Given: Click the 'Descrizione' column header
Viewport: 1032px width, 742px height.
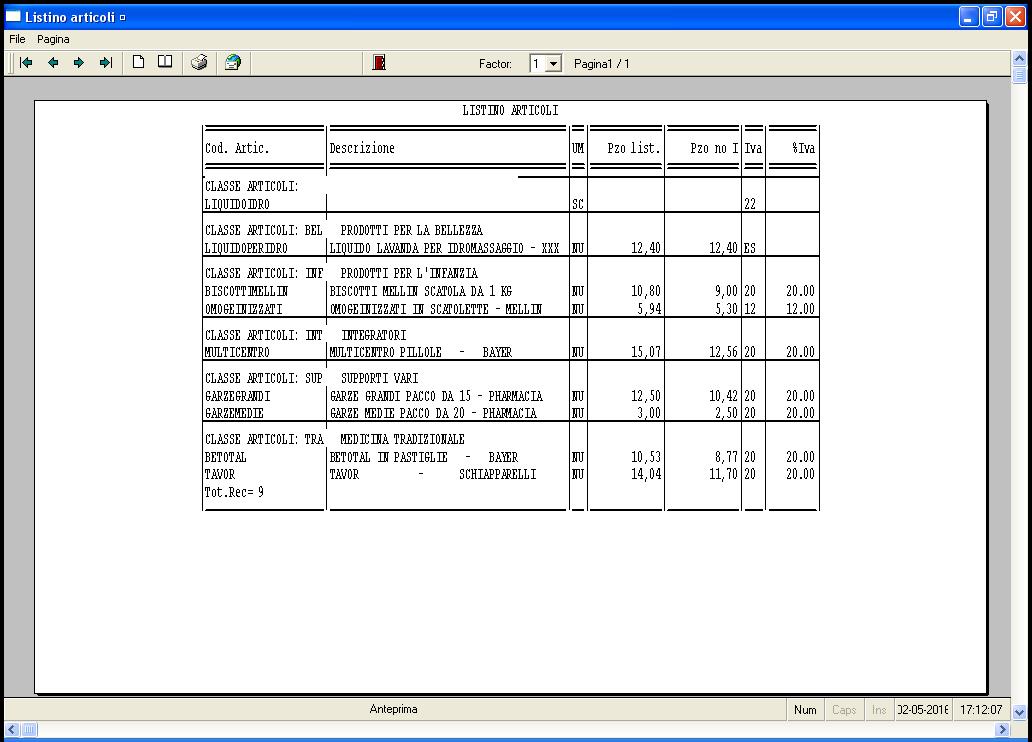Looking at the screenshot, I should [x=362, y=148].
